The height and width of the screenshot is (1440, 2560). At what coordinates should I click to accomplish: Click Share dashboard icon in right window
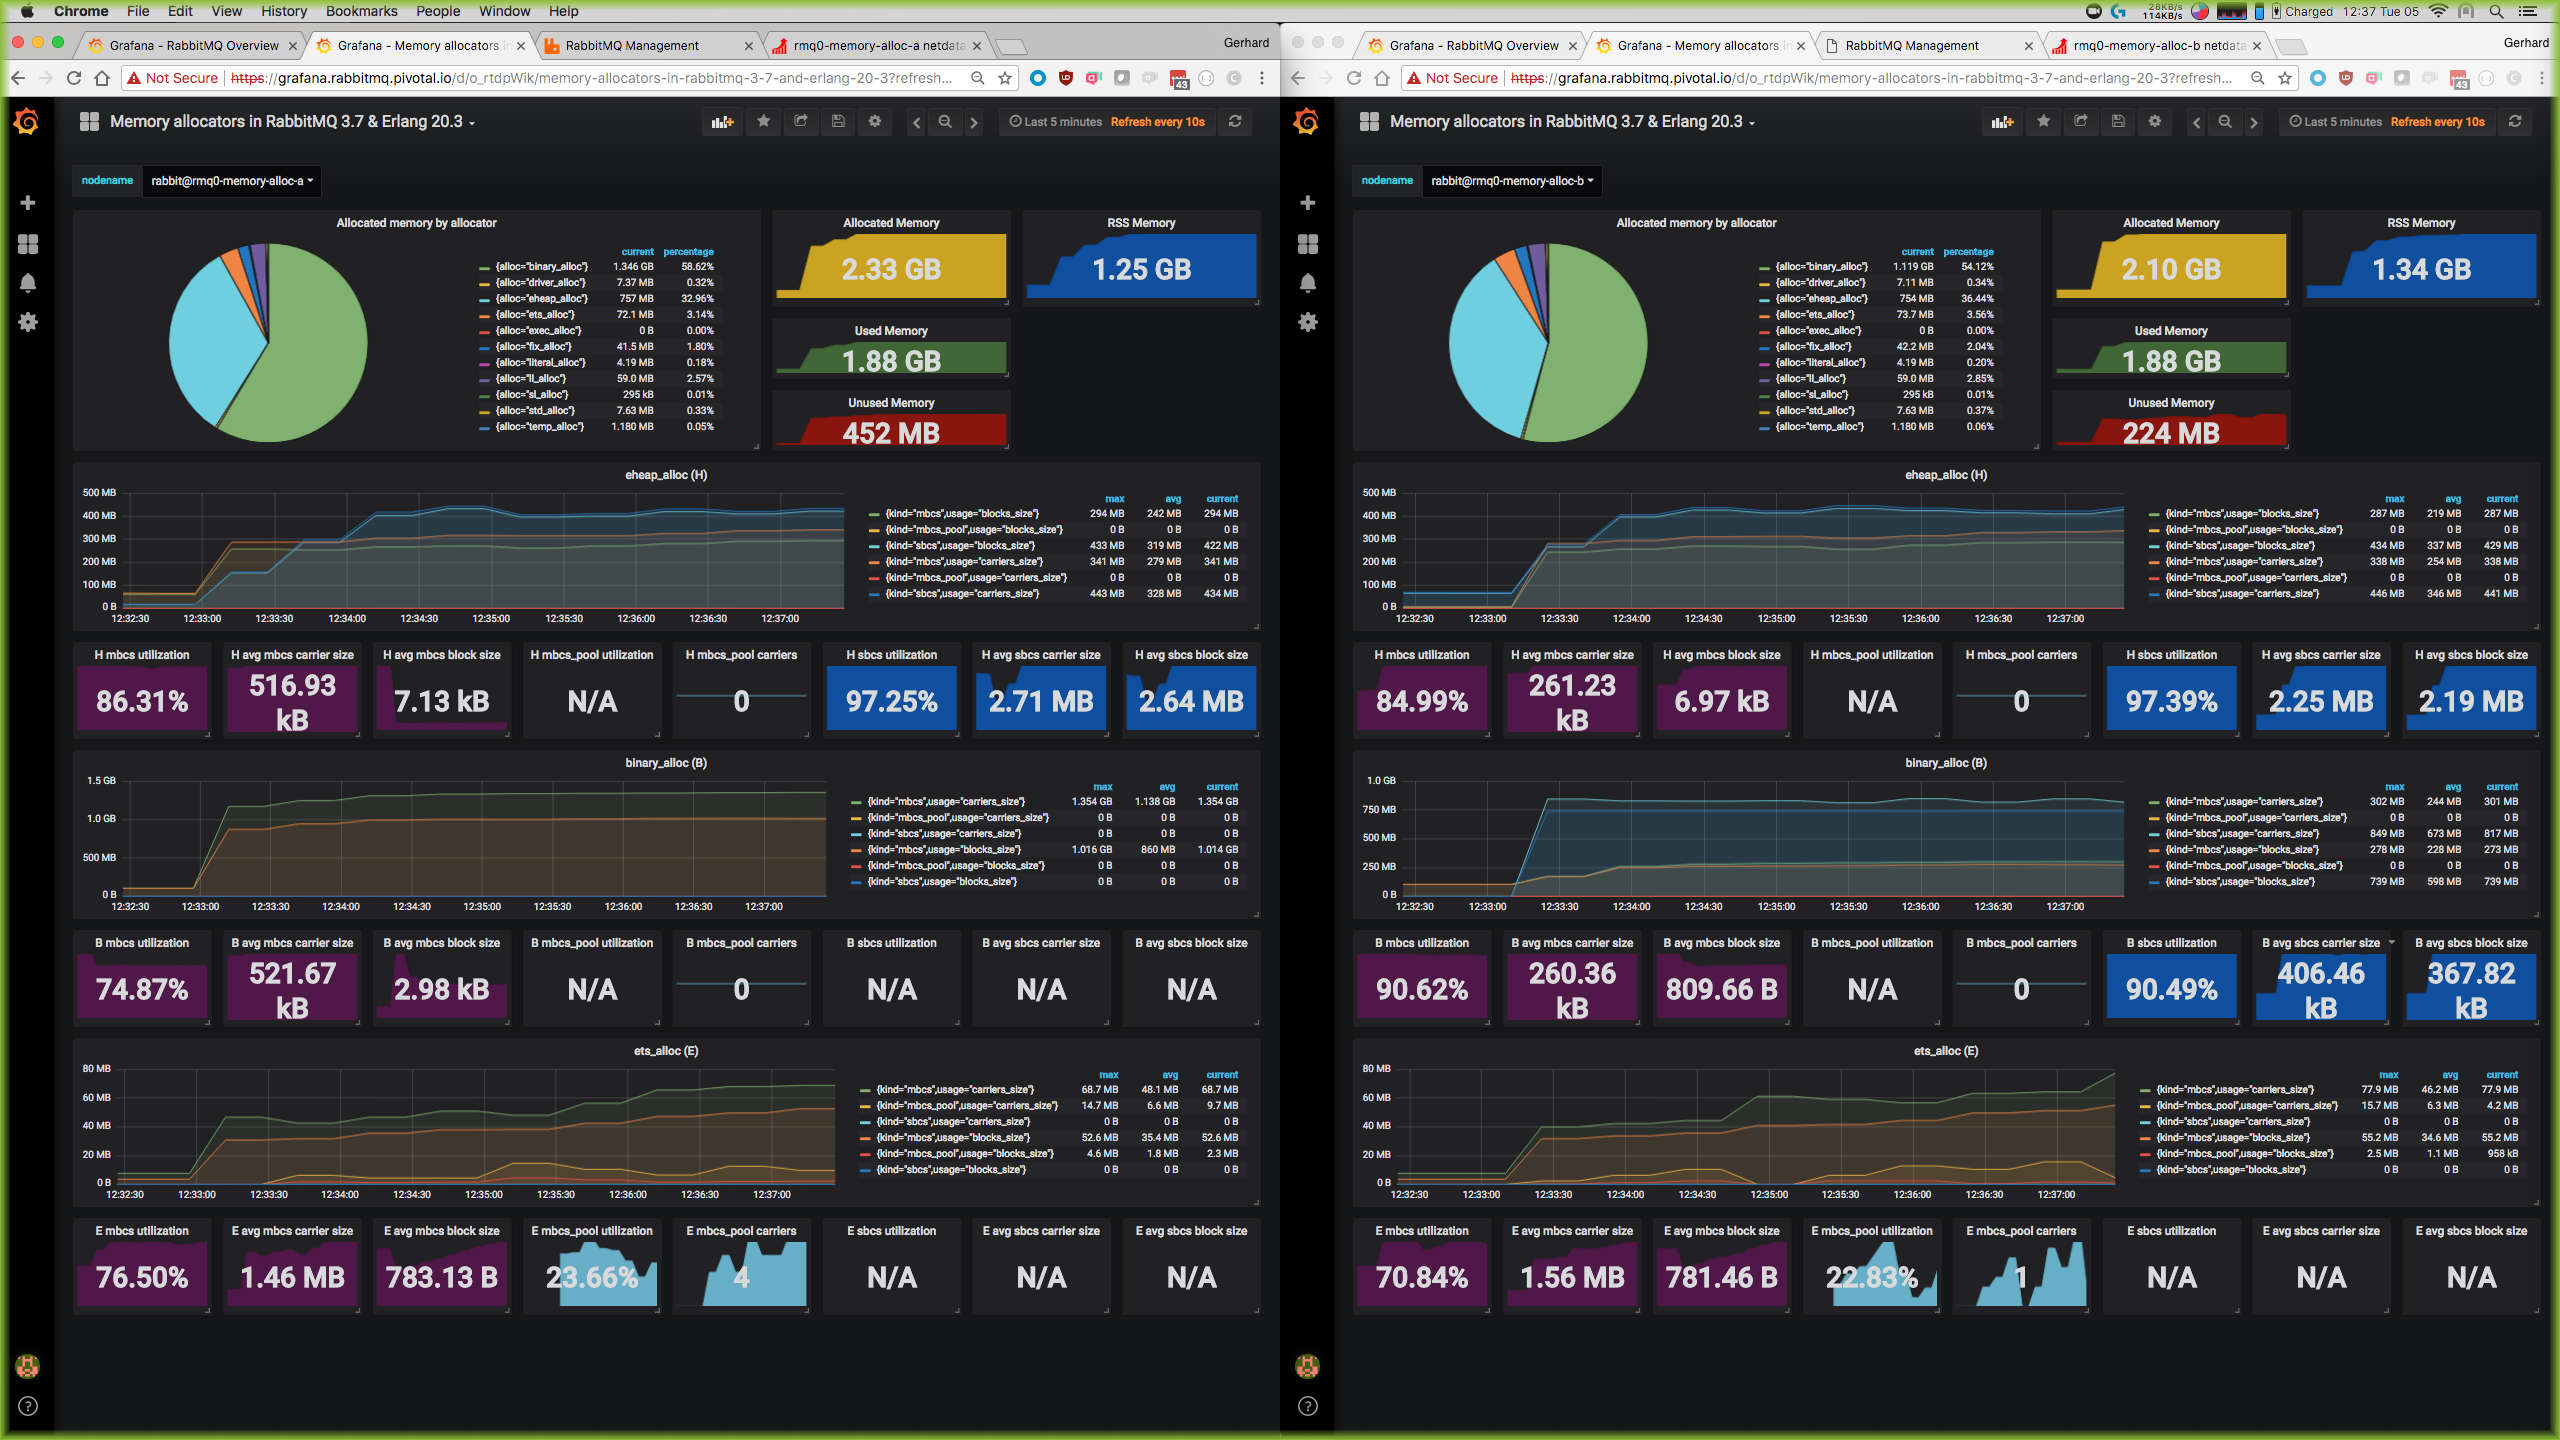coord(2081,122)
